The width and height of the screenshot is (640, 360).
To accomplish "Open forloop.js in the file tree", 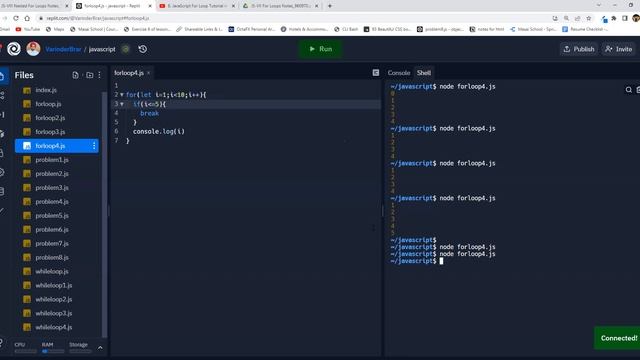I will coord(57,104).
